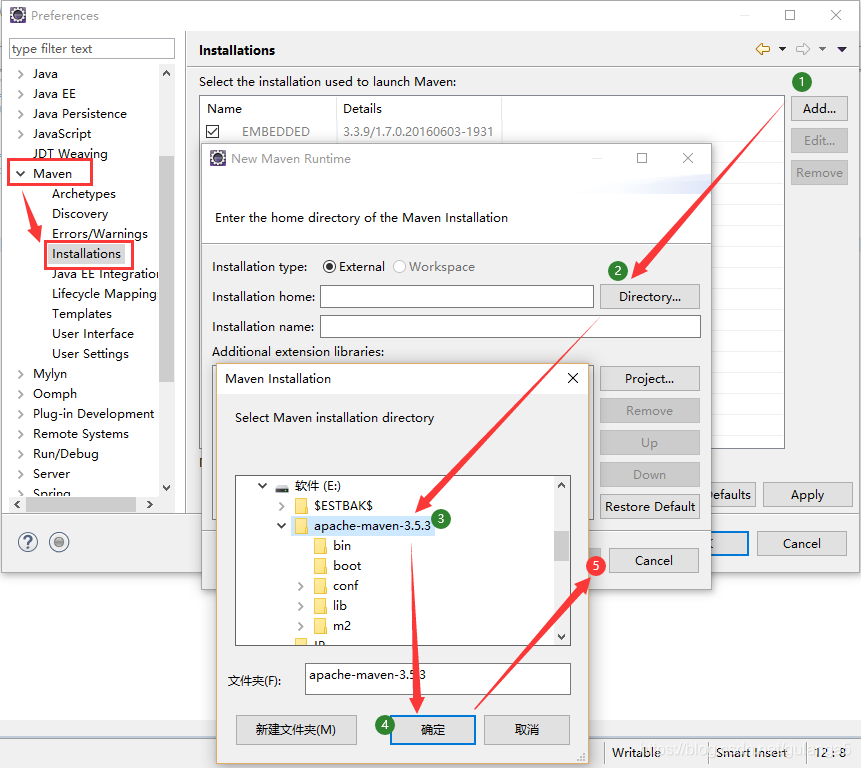Image resolution: width=861 pixels, height=768 pixels.
Task: Select the apache-maven-3.5.3 folder
Action: [372, 526]
